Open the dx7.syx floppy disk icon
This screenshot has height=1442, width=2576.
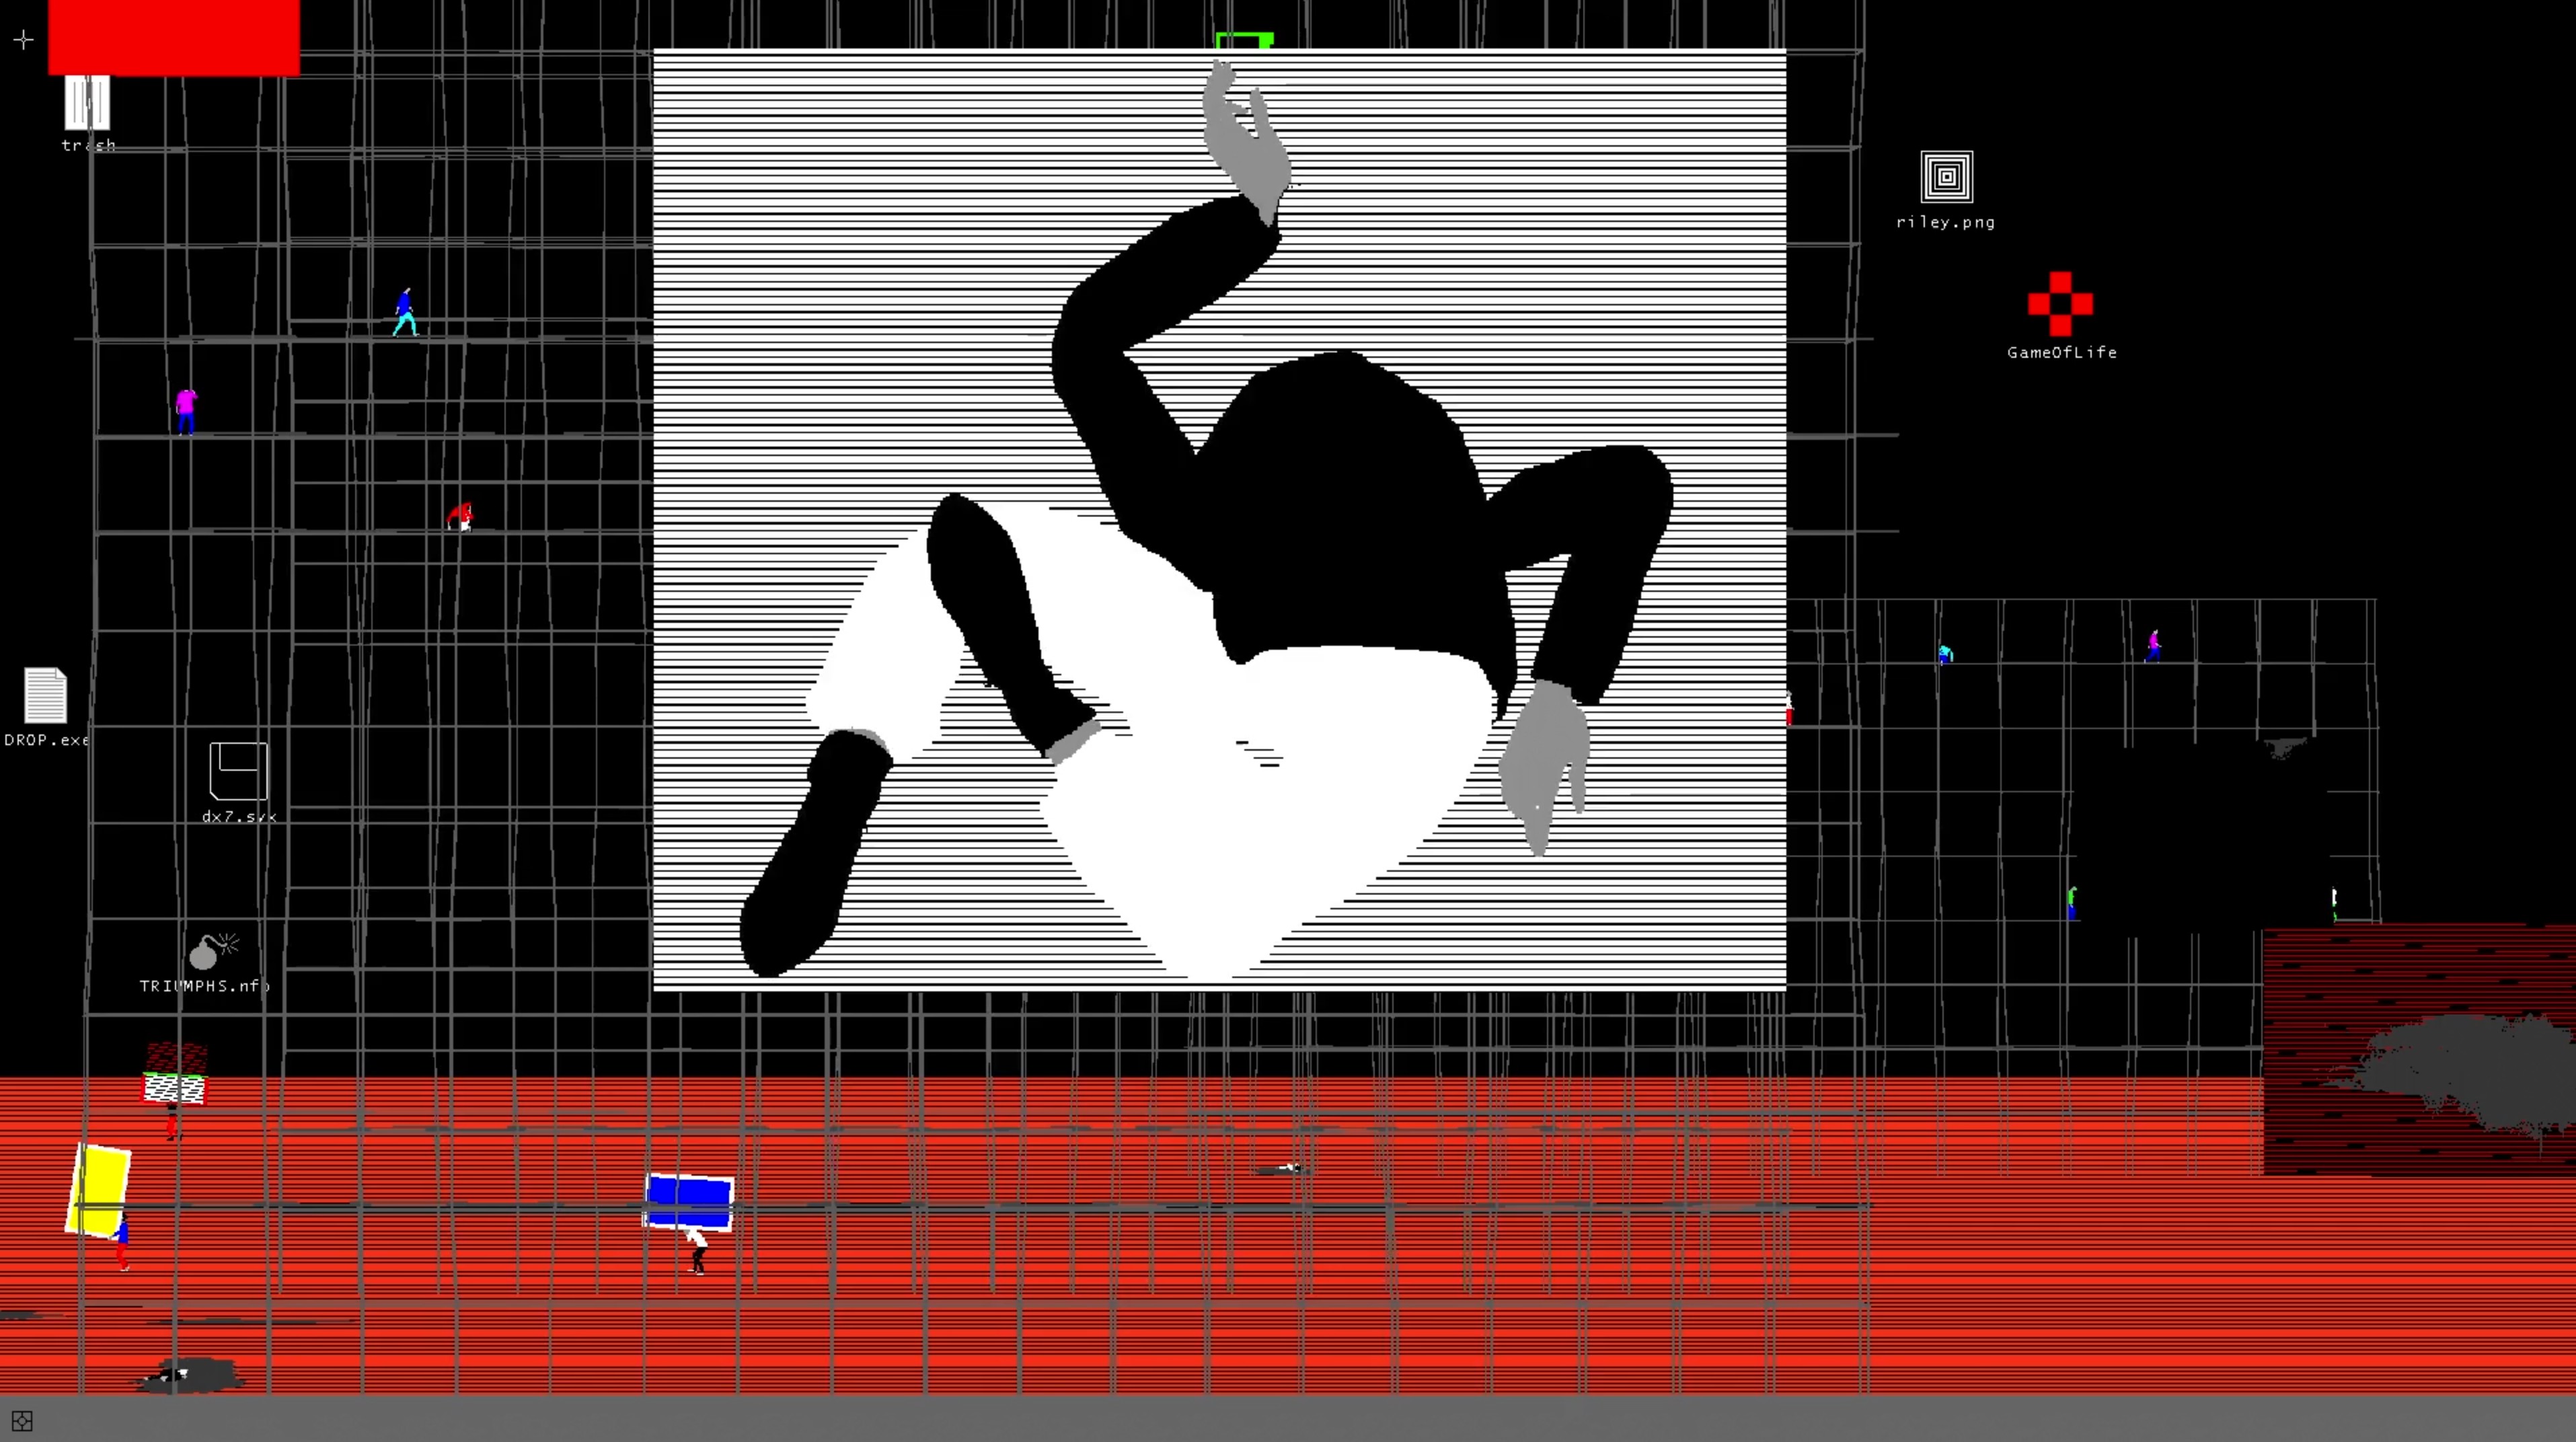point(239,771)
